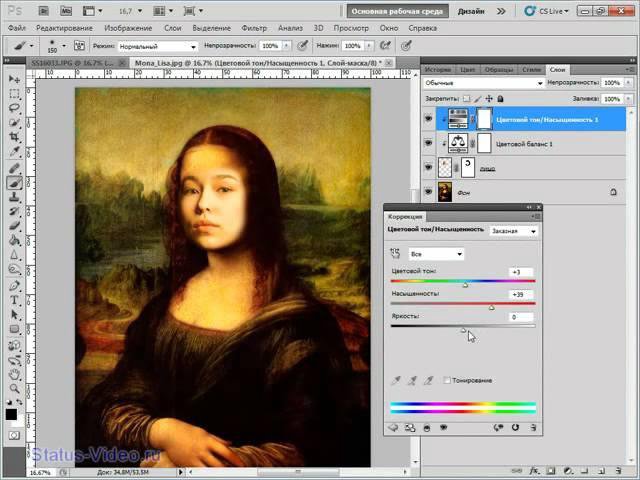Hide the Фон layer with eye icon
Screen dimensions: 640x480
point(429,191)
